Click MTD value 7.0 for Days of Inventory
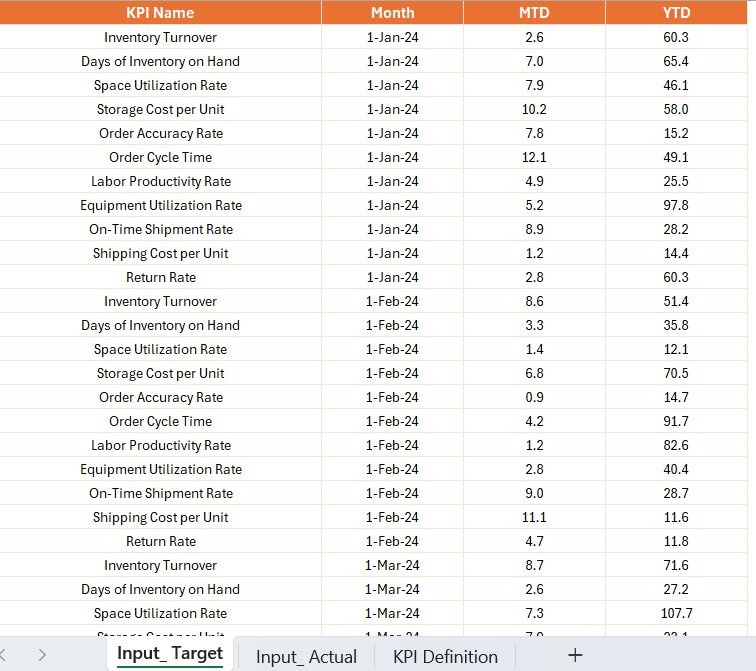 pyautogui.click(x=534, y=61)
